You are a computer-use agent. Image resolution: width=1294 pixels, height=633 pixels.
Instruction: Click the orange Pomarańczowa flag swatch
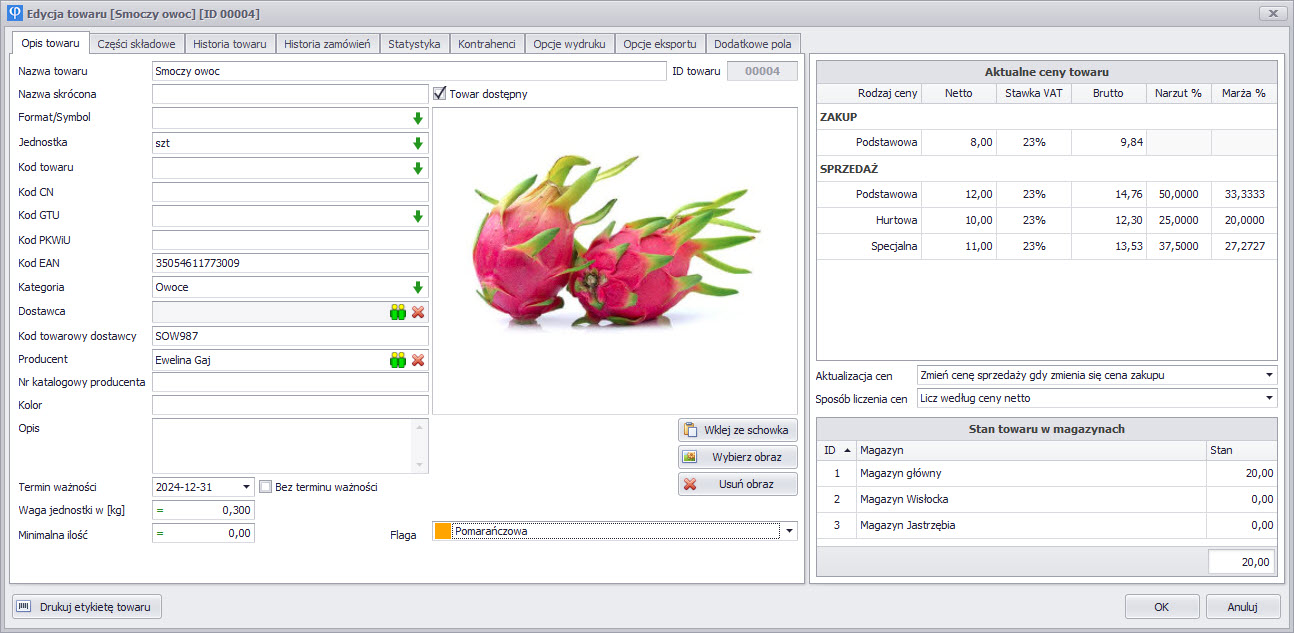(x=443, y=531)
